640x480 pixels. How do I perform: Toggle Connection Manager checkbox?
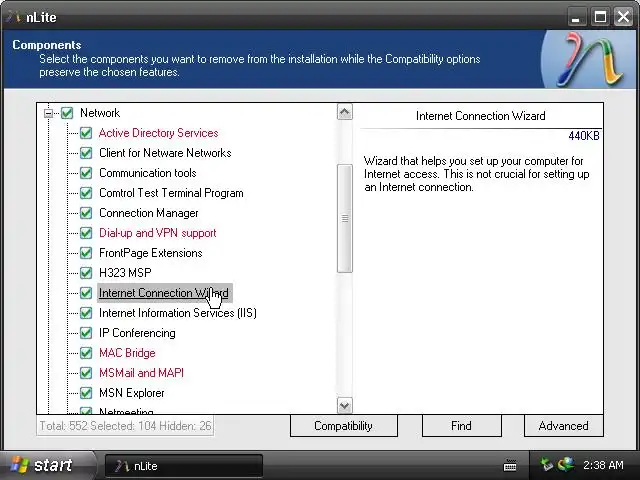[86, 213]
